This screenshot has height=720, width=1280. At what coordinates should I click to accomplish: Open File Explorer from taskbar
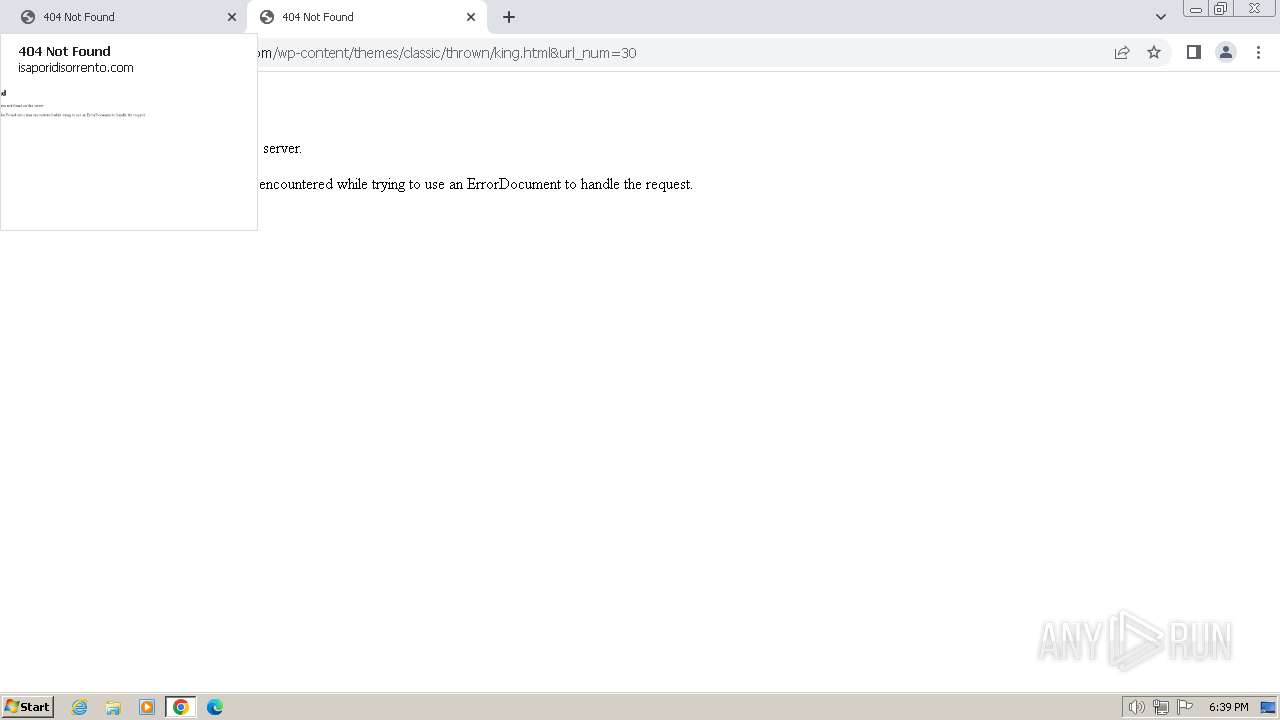(x=113, y=707)
